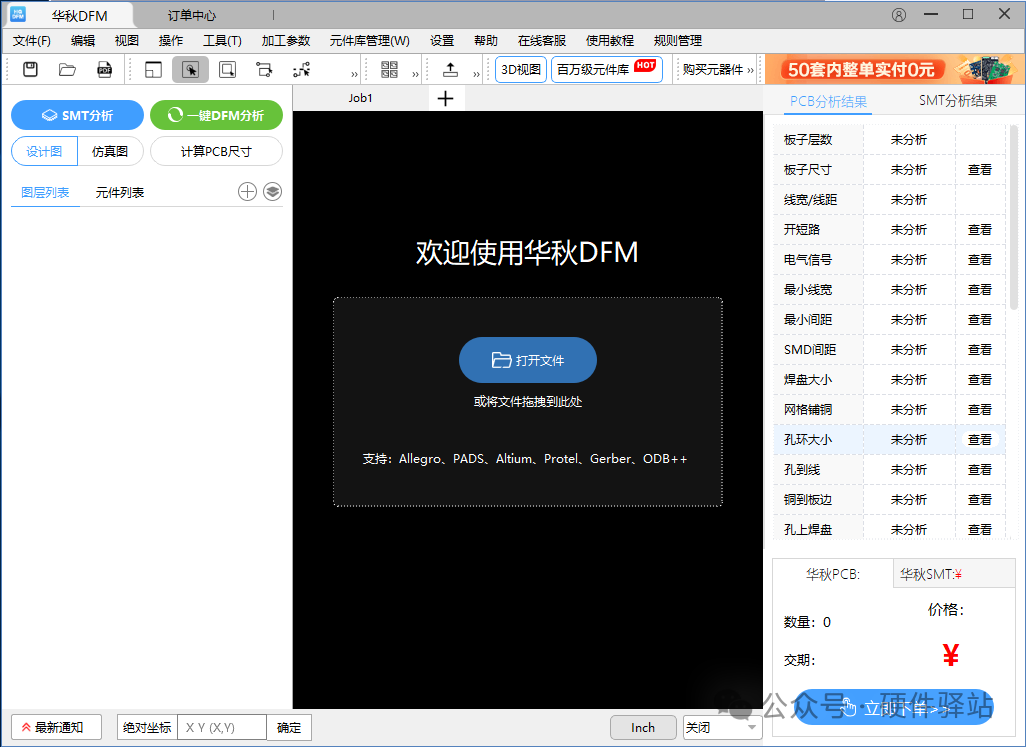Image resolution: width=1026 pixels, height=747 pixels.
Task: Switch to the 订单中心 tab
Action: point(191,15)
